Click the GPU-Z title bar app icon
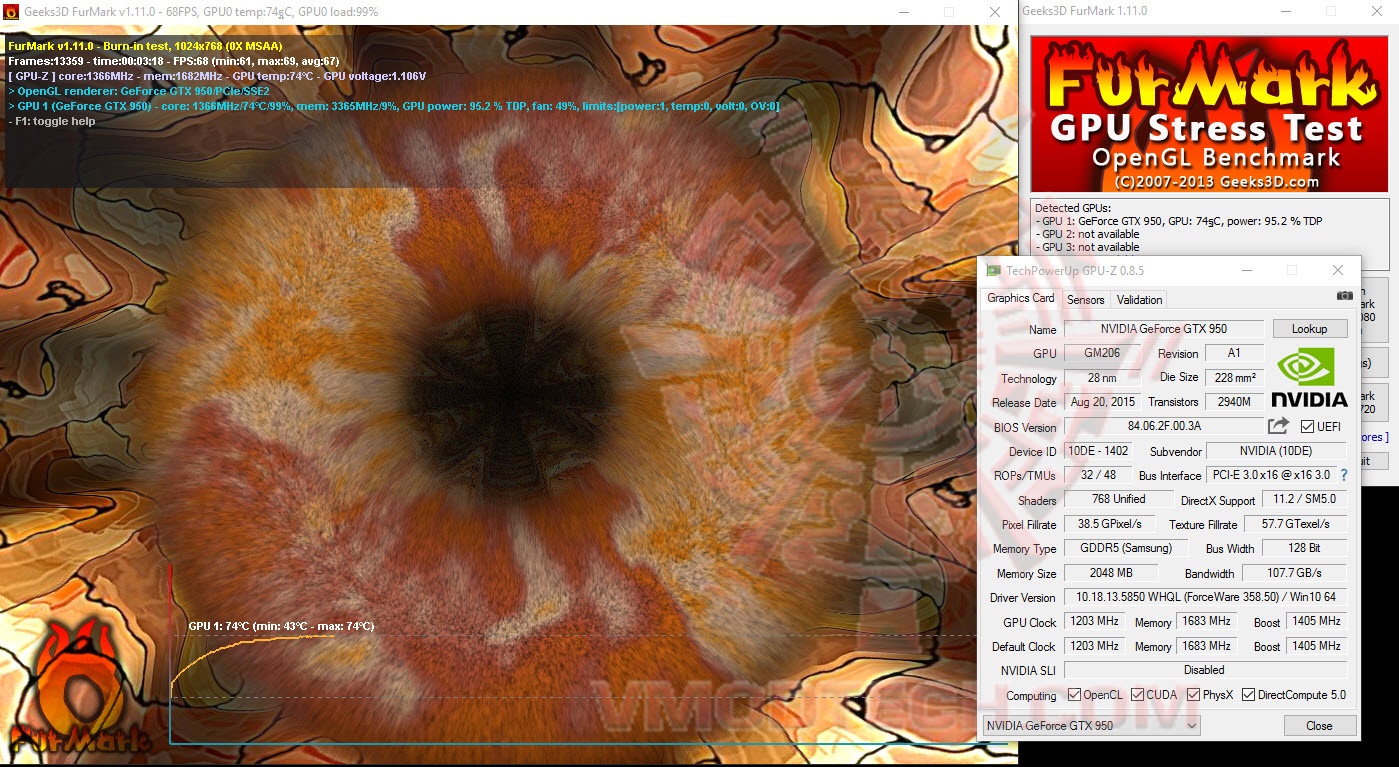The width and height of the screenshot is (1399, 767). point(993,271)
